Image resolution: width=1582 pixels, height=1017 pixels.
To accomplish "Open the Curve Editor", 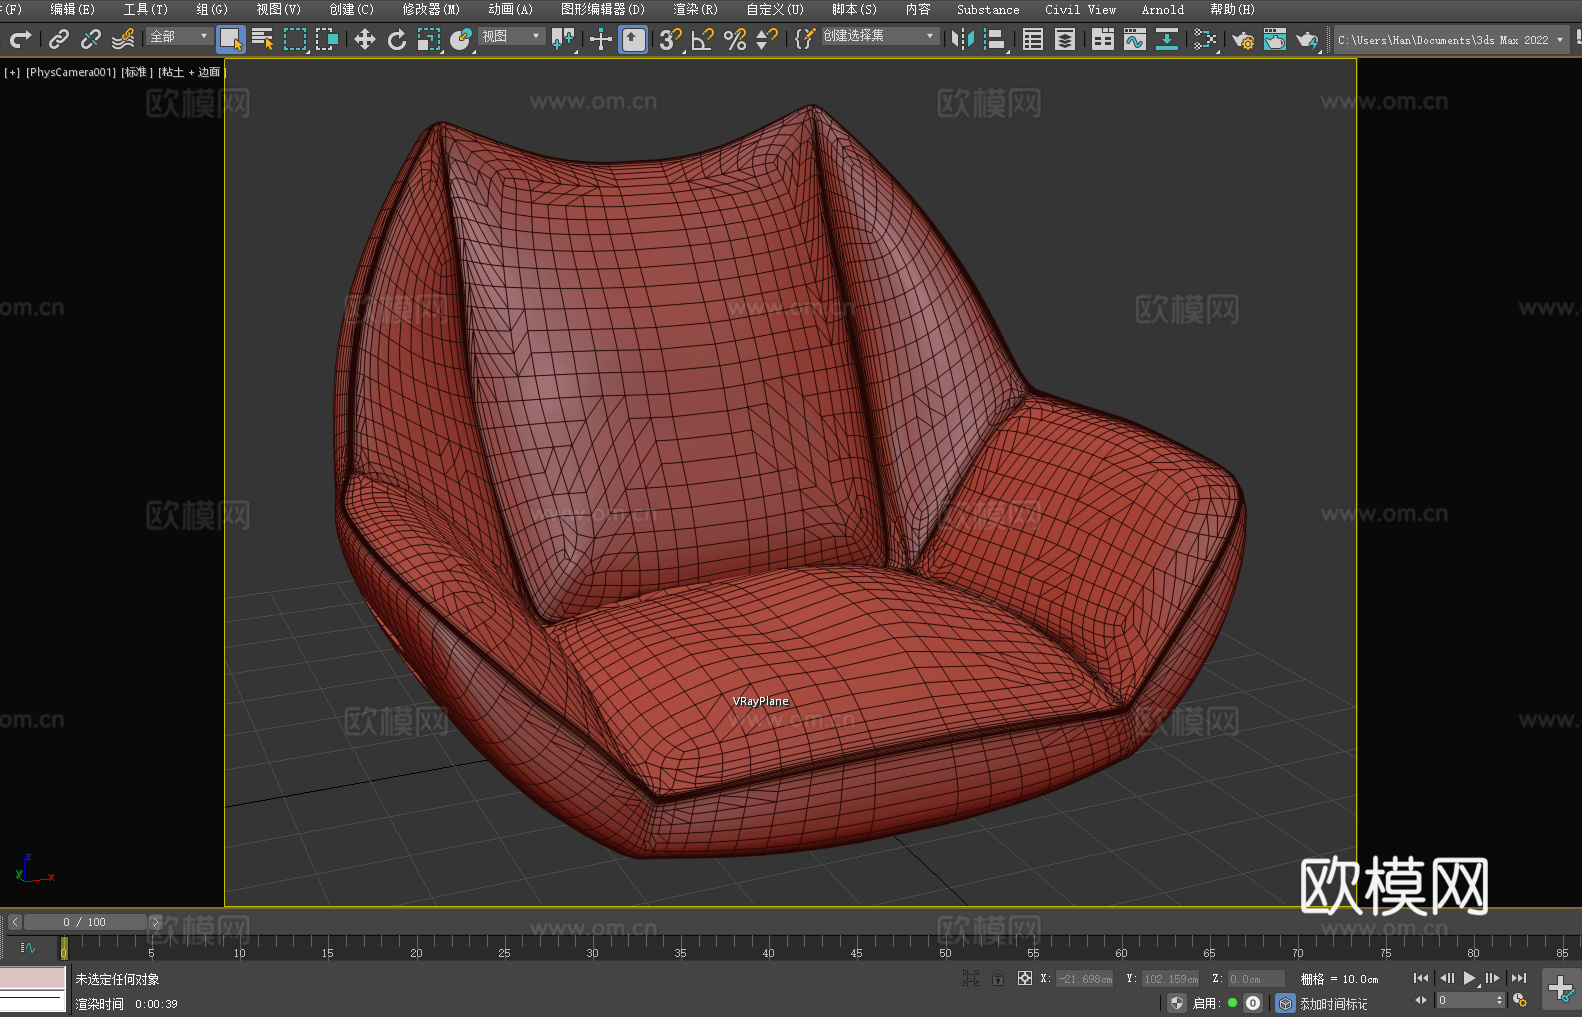I will [x=1135, y=39].
